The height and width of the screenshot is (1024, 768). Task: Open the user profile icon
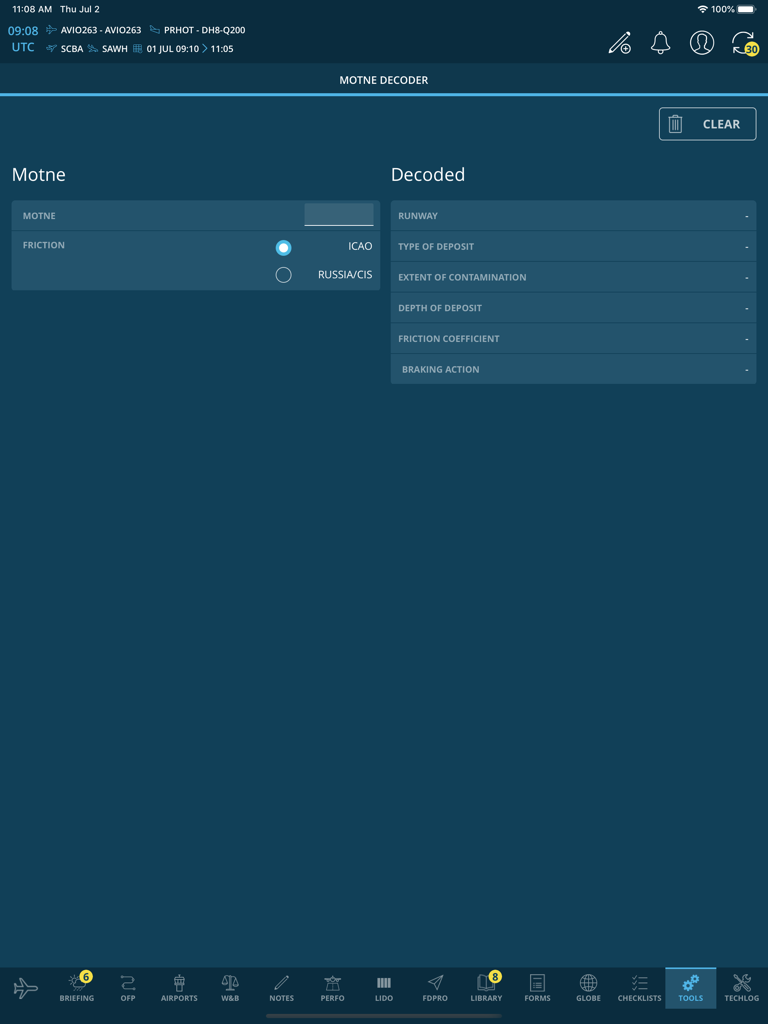702,43
